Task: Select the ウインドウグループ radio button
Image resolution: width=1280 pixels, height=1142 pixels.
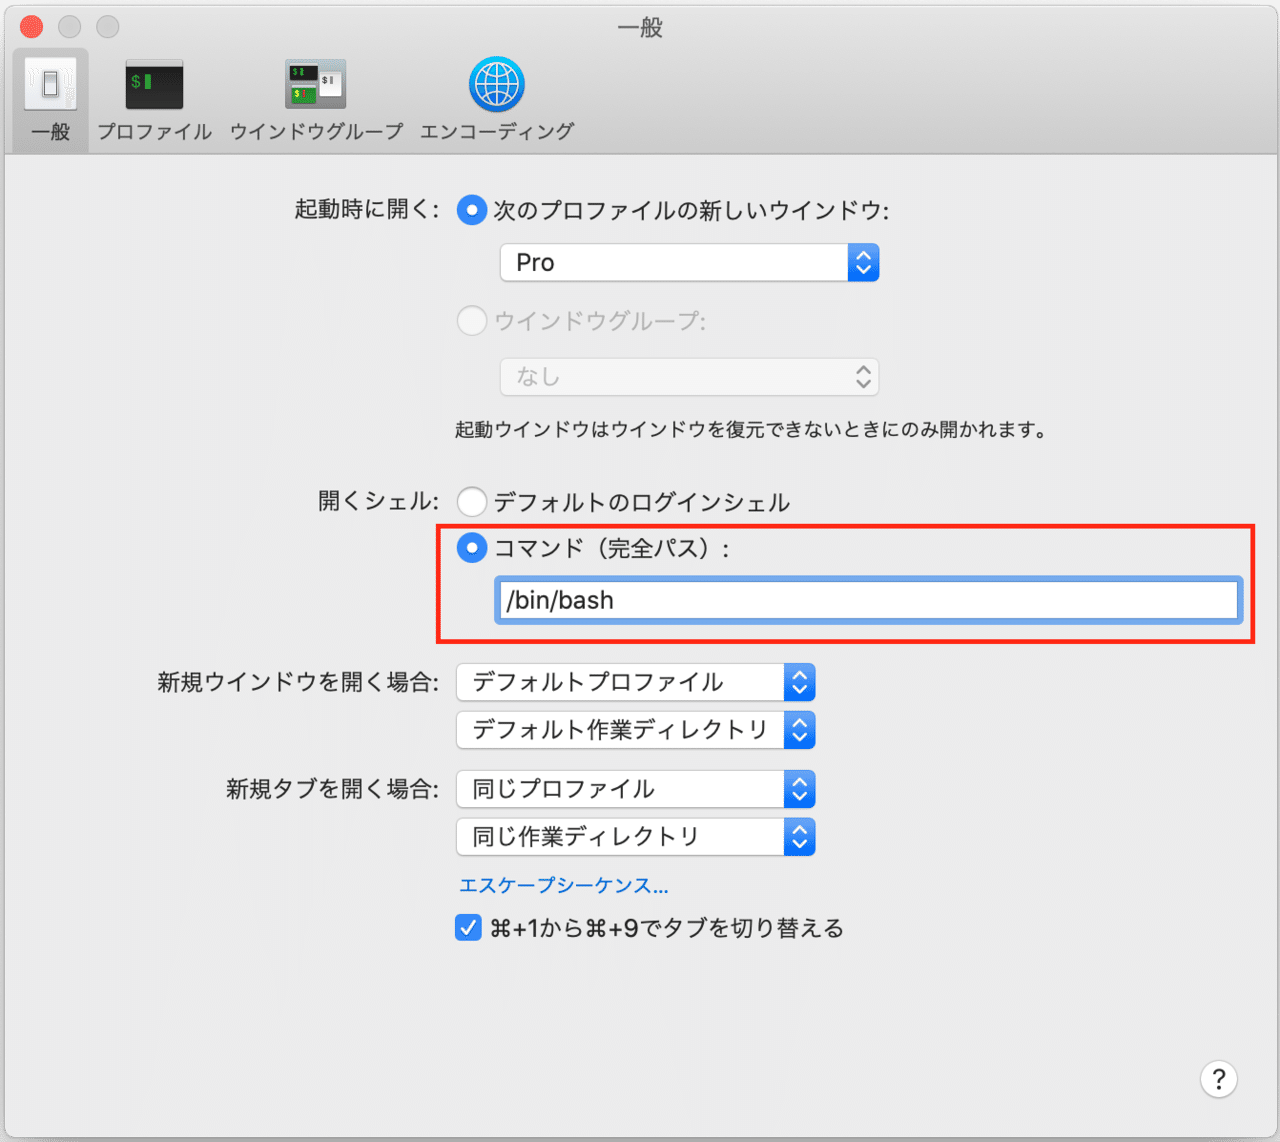Action: [x=471, y=321]
